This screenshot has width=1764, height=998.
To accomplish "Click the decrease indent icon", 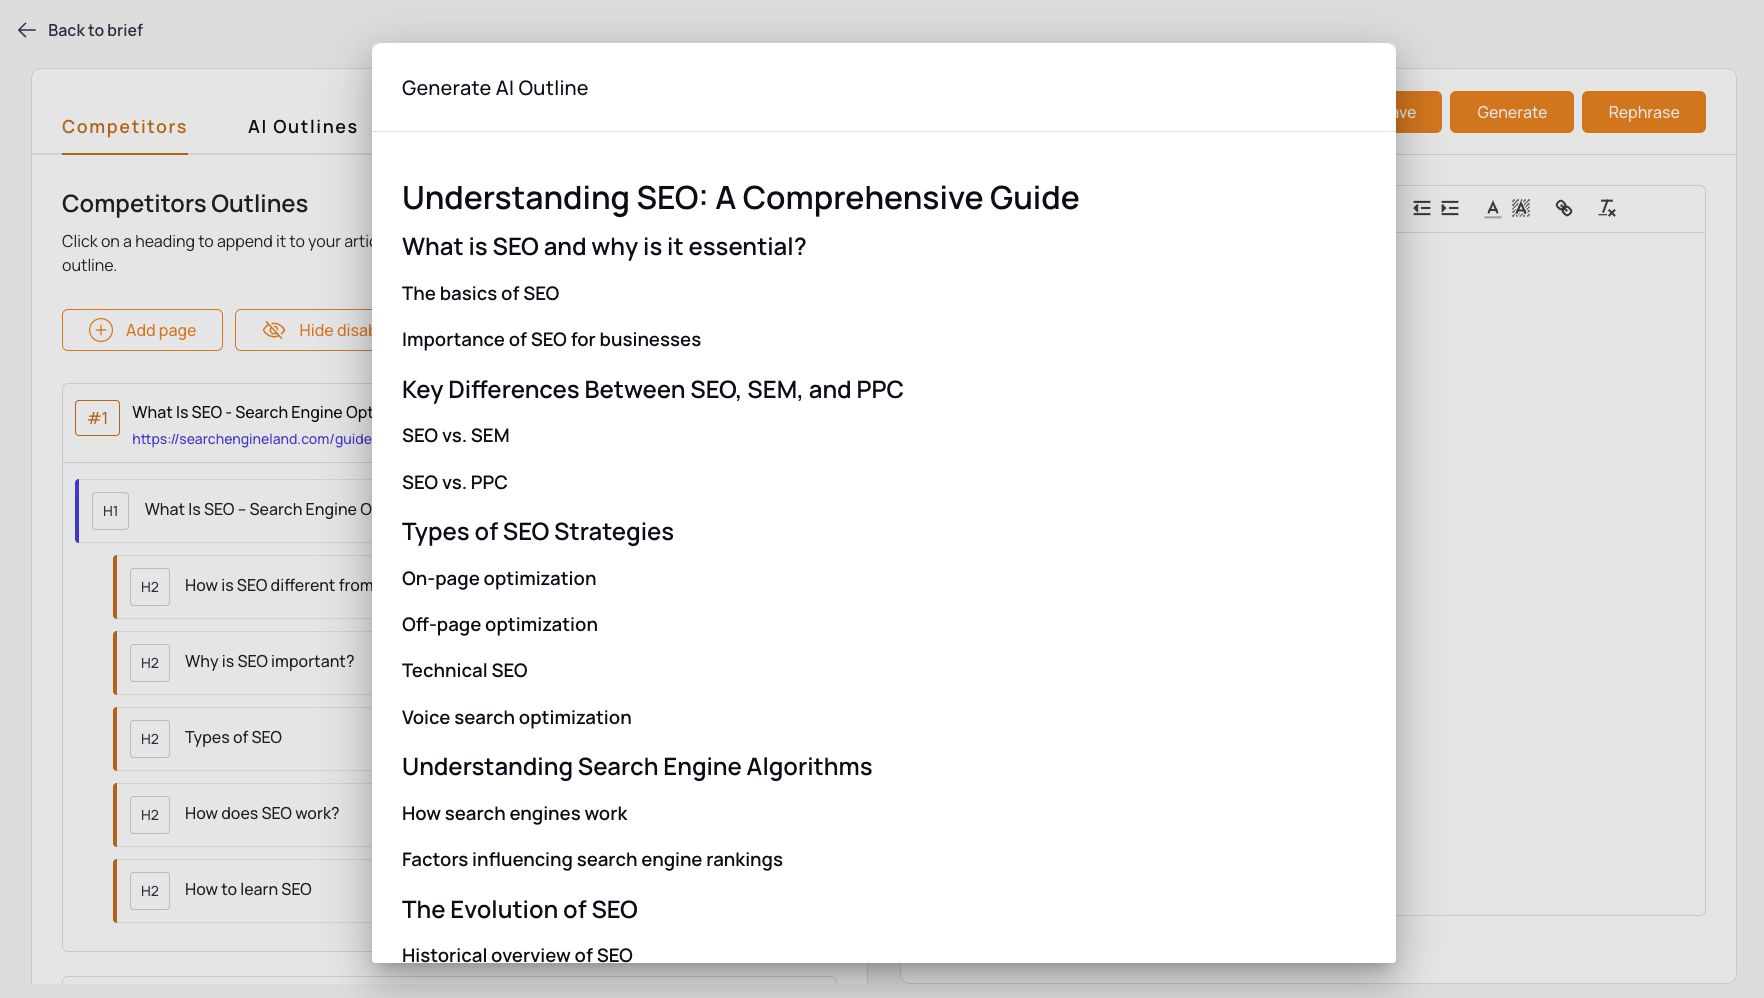I will coord(1421,208).
